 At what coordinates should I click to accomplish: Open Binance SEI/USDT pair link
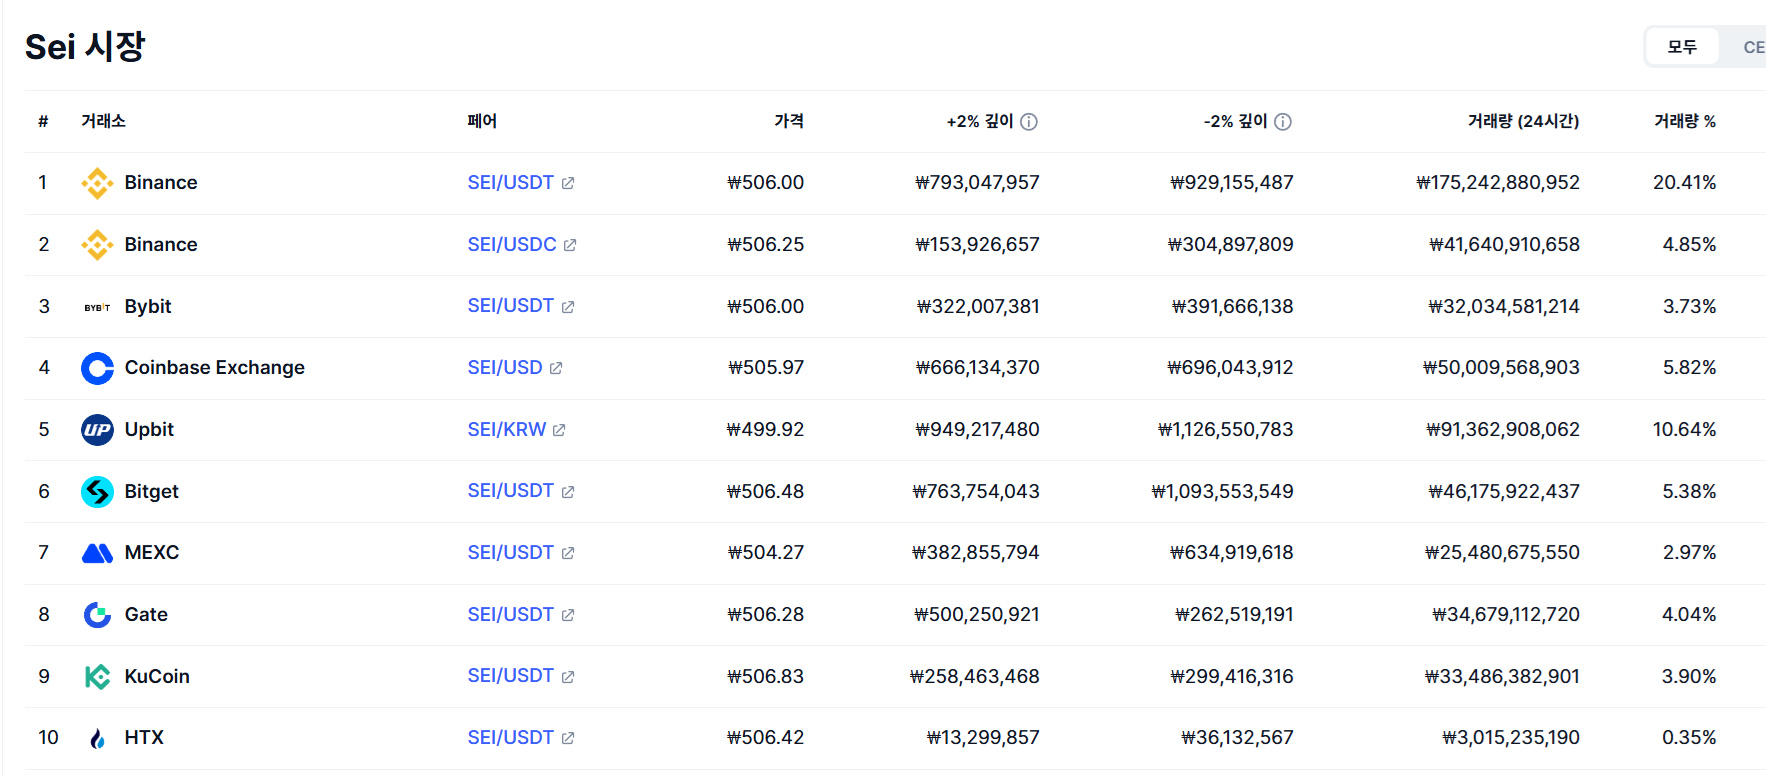[x=510, y=182]
